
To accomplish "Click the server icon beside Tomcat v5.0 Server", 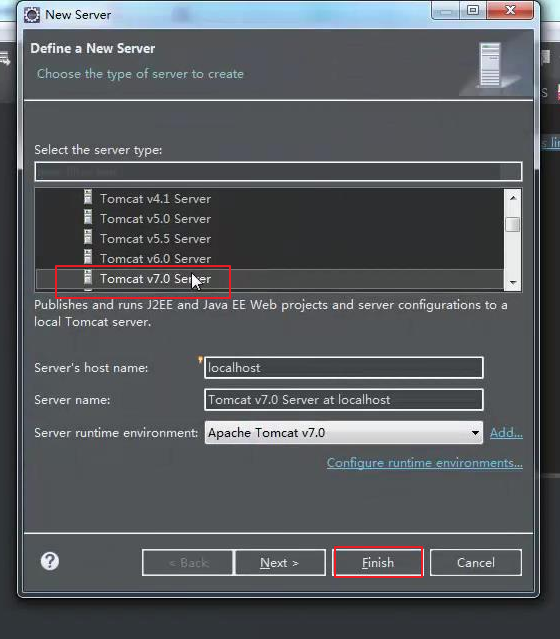I will [x=88, y=217].
